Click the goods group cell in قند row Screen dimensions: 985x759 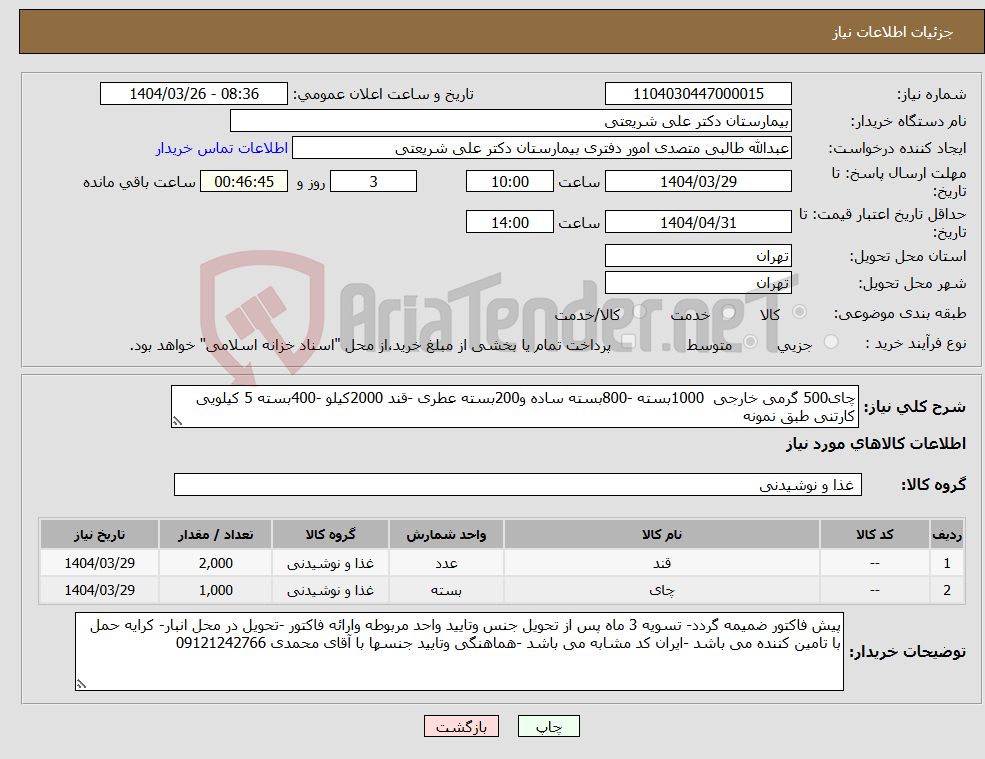pos(330,563)
